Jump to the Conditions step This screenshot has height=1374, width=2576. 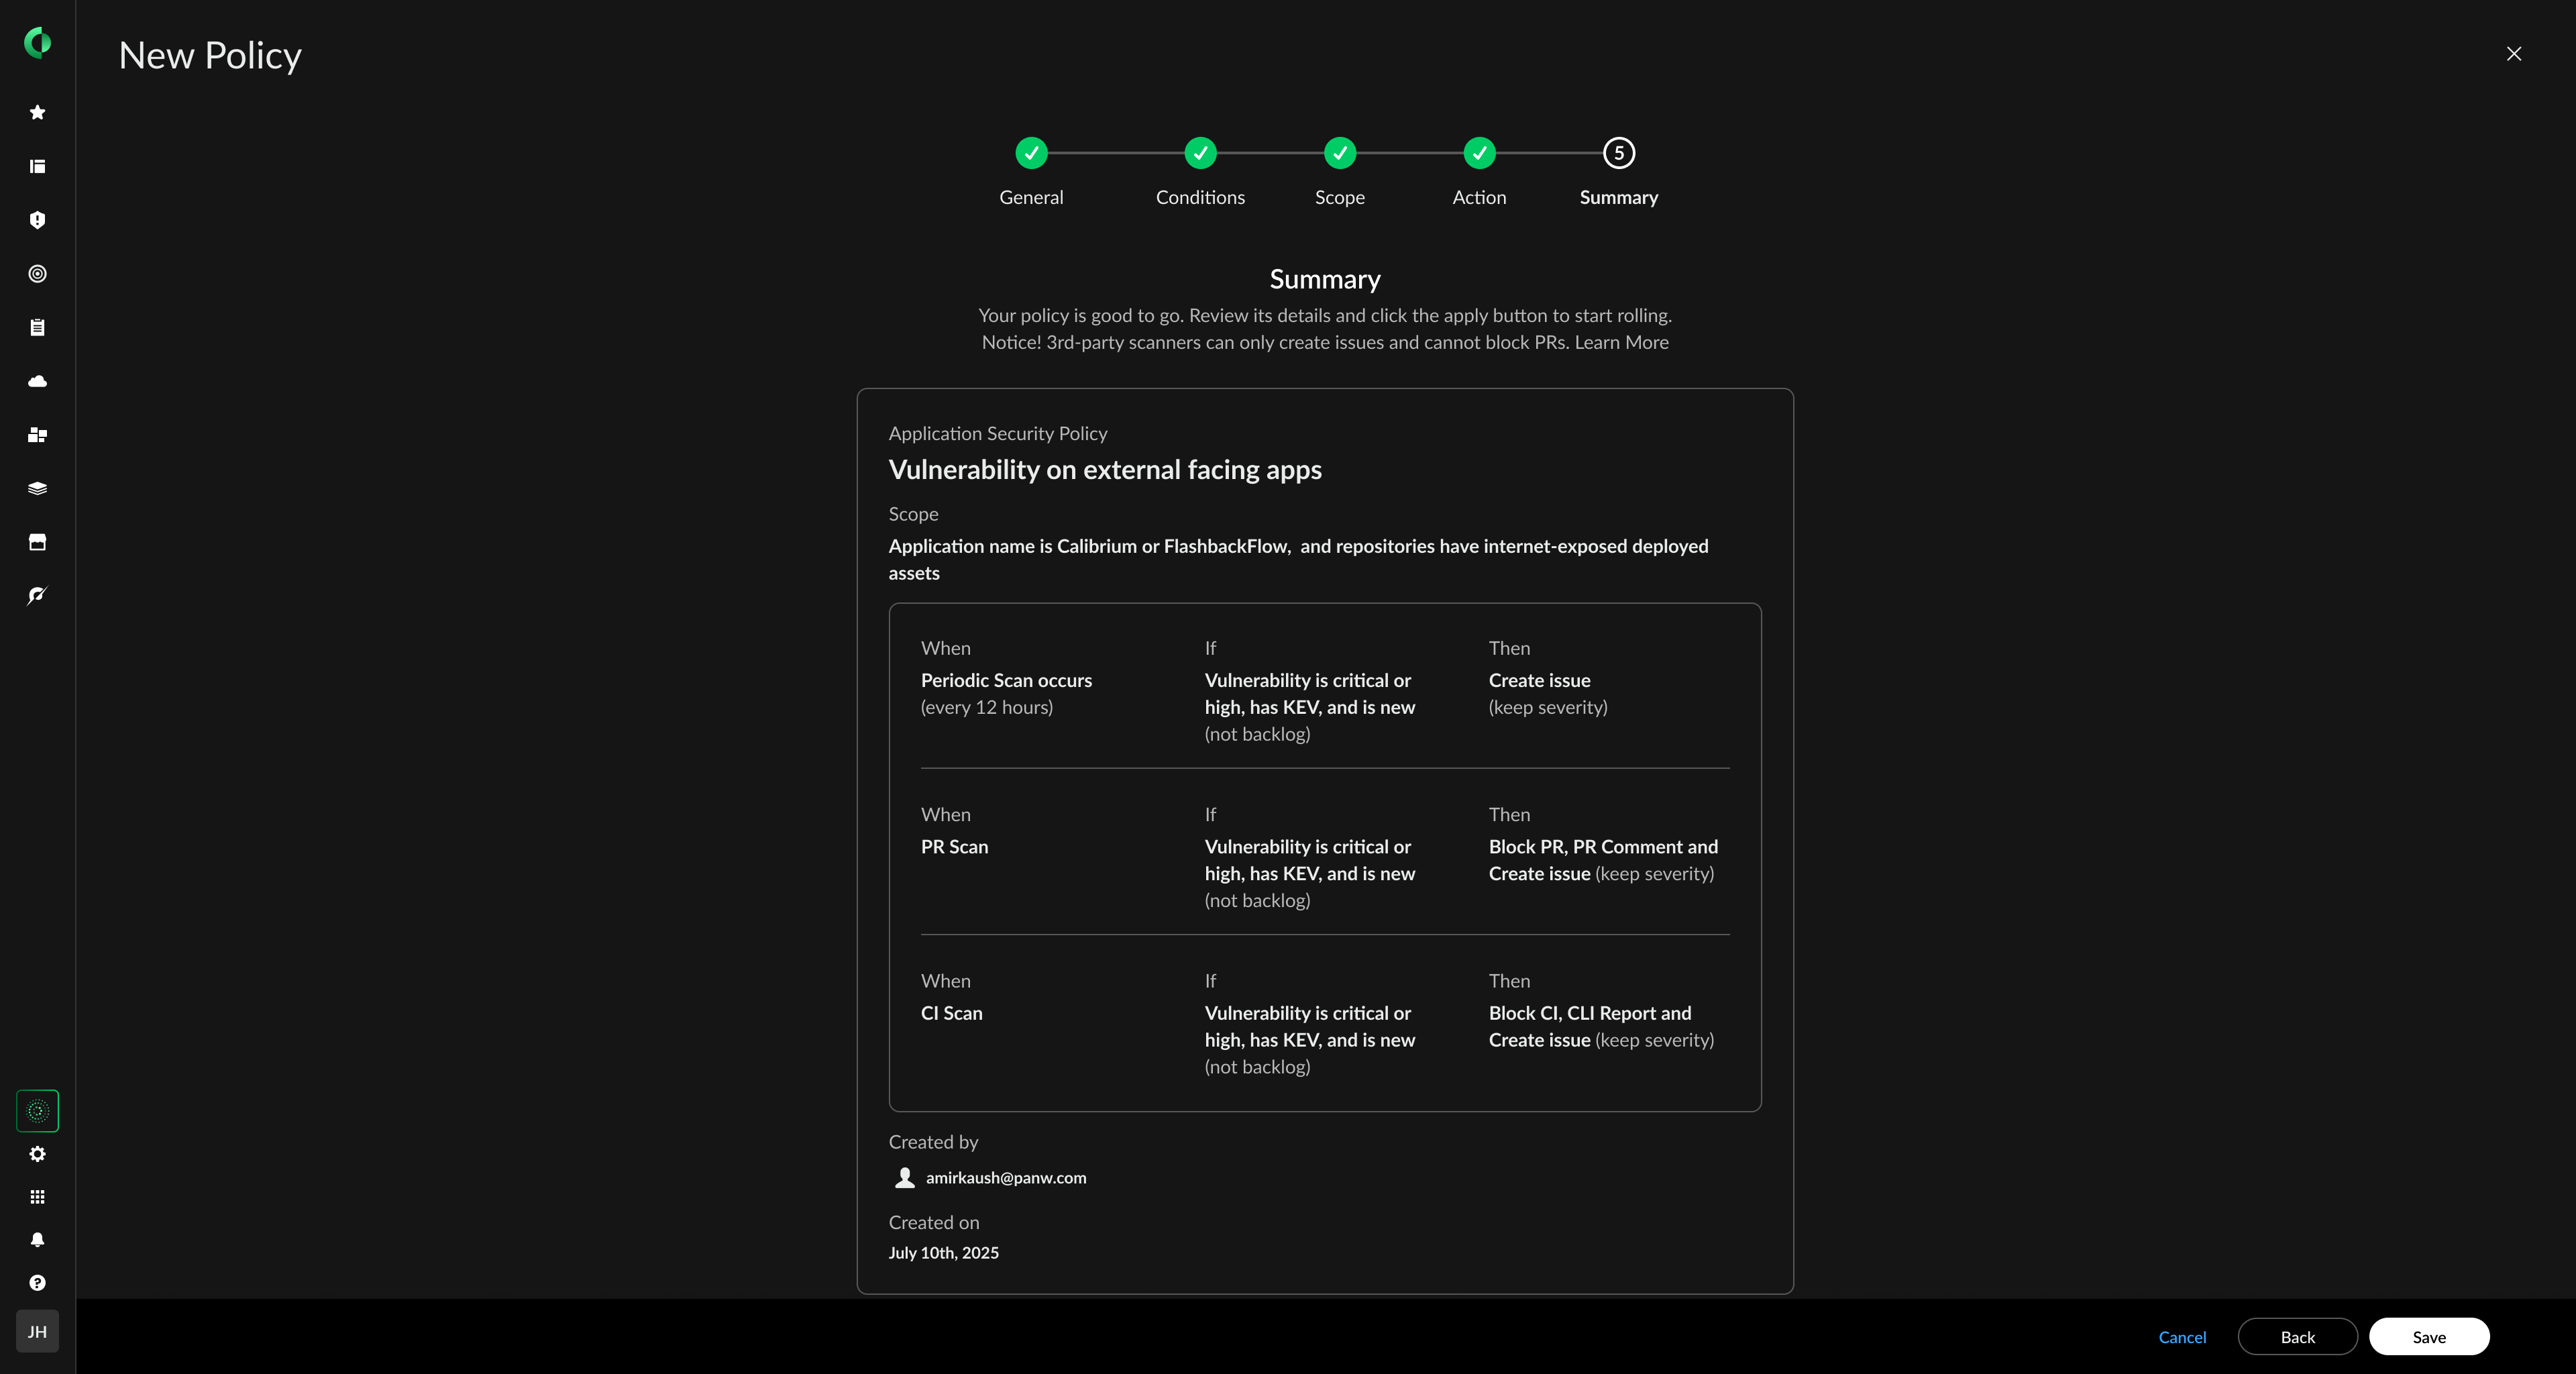[x=1200, y=153]
